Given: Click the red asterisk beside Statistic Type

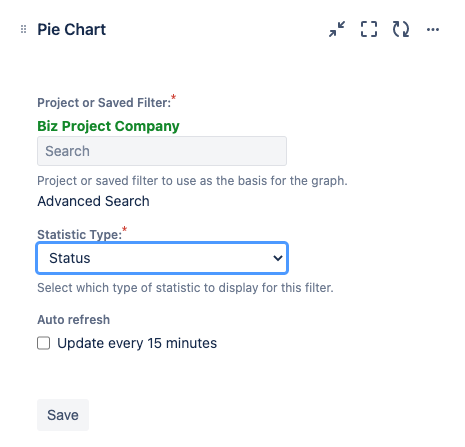Looking at the screenshot, I should tap(125, 229).
